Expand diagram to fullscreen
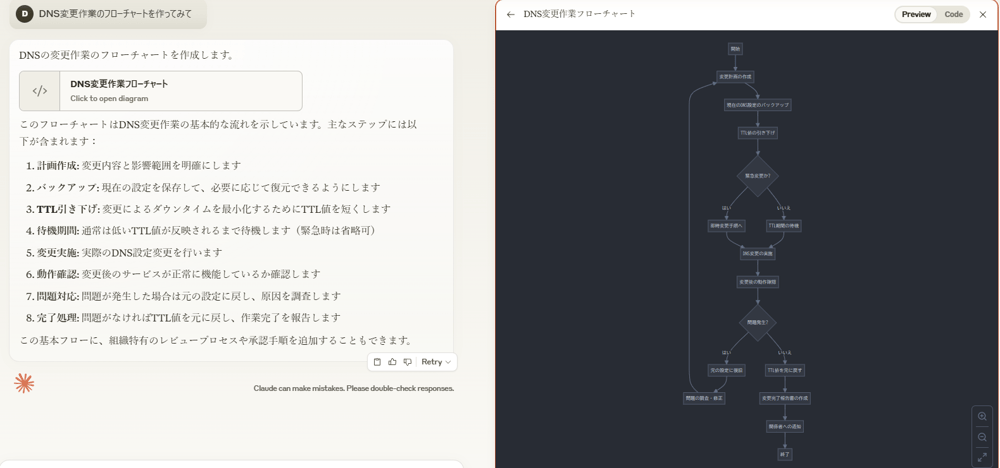 (x=982, y=458)
